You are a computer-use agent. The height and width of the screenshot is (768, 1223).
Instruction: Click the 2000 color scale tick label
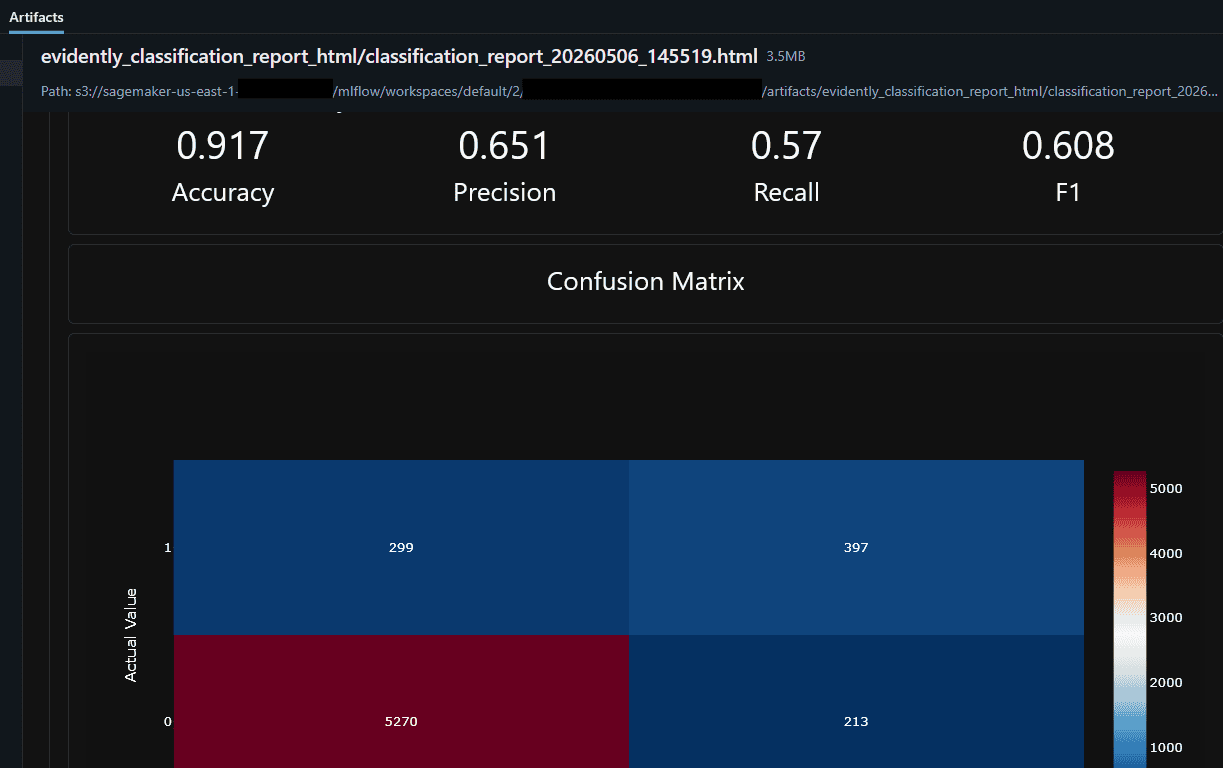pyautogui.click(x=1166, y=682)
